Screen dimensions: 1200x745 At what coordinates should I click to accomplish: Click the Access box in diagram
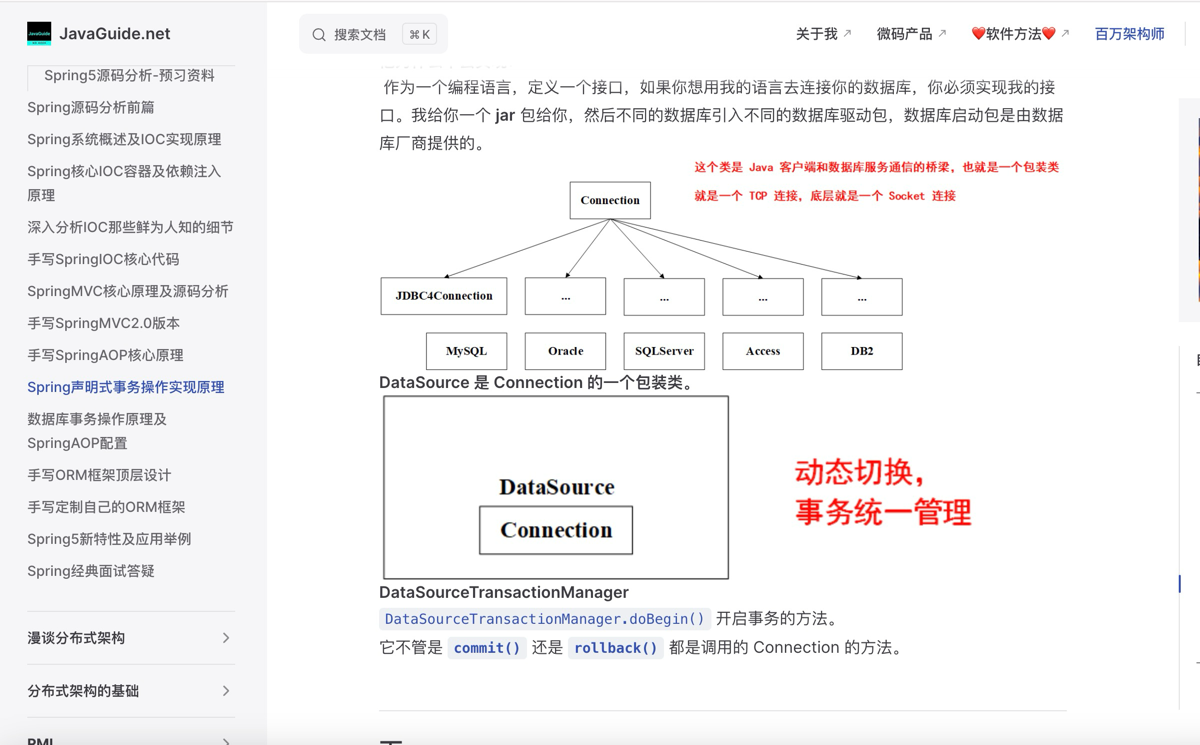coord(763,351)
